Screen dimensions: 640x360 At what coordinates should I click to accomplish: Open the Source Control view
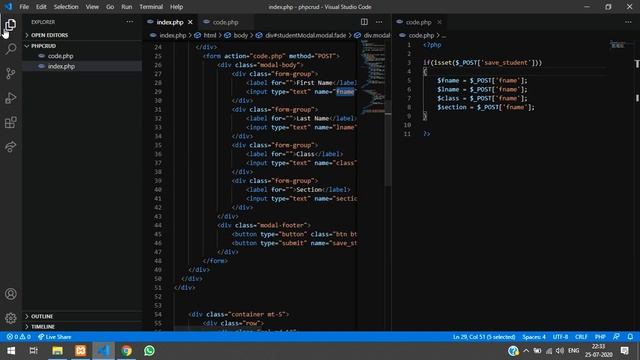(x=11, y=73)
